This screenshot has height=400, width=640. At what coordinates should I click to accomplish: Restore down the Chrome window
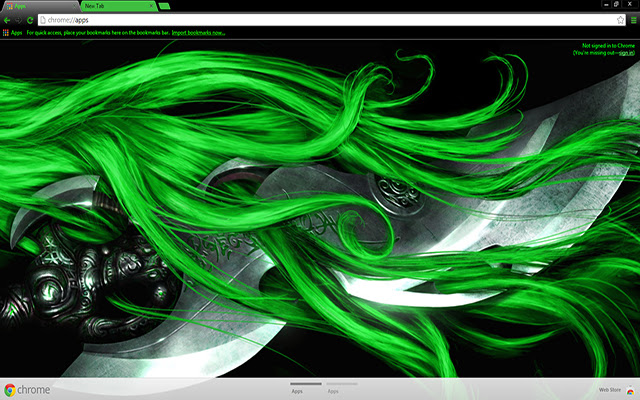[x=616, y=4]
